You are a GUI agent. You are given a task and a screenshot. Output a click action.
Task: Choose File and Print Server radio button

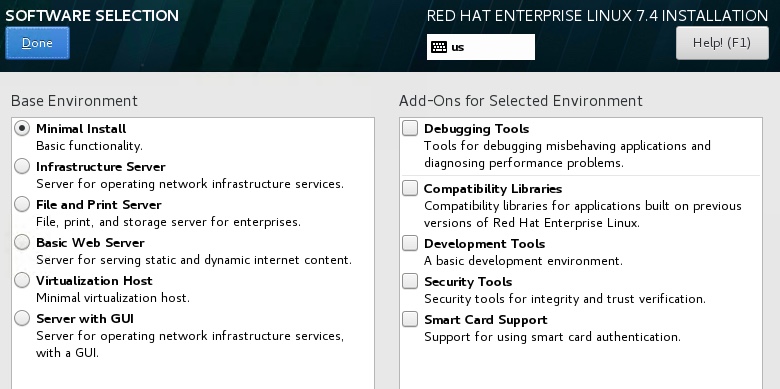(x=22, y=204)
